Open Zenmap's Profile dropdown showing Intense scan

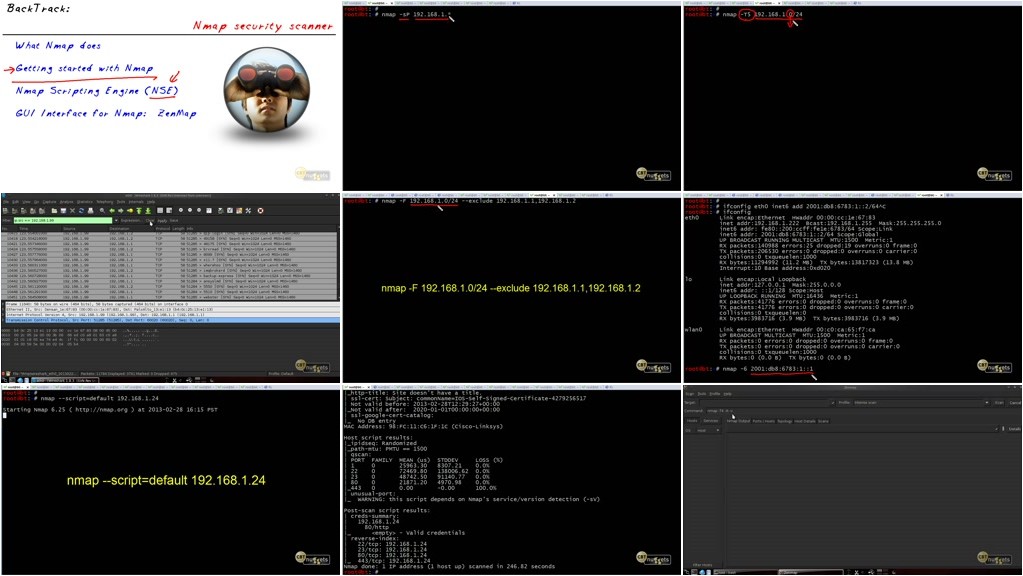(x=922, y=402)
